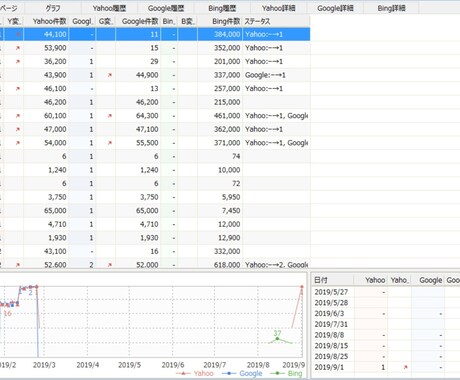Click the Google column header in history table
460x380 pixels.
pos(428,280)
